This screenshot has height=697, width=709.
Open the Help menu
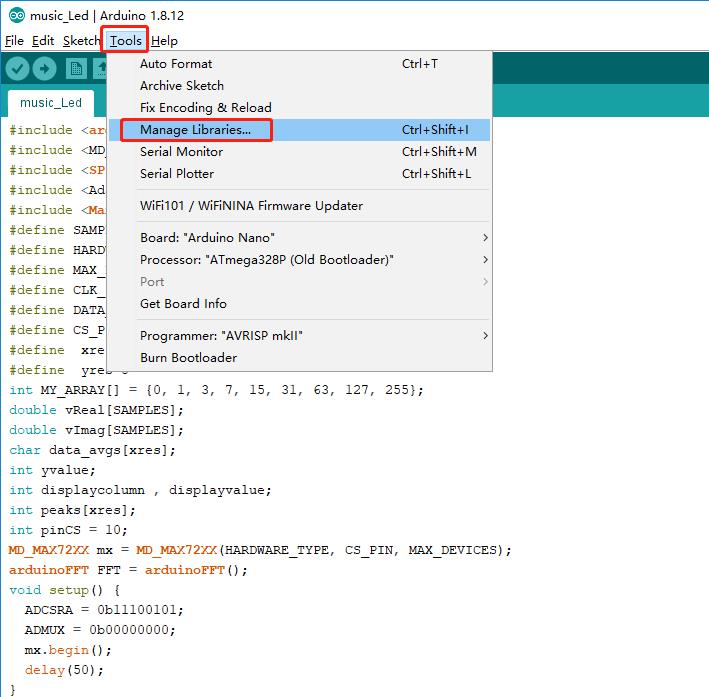pos(165,41)
